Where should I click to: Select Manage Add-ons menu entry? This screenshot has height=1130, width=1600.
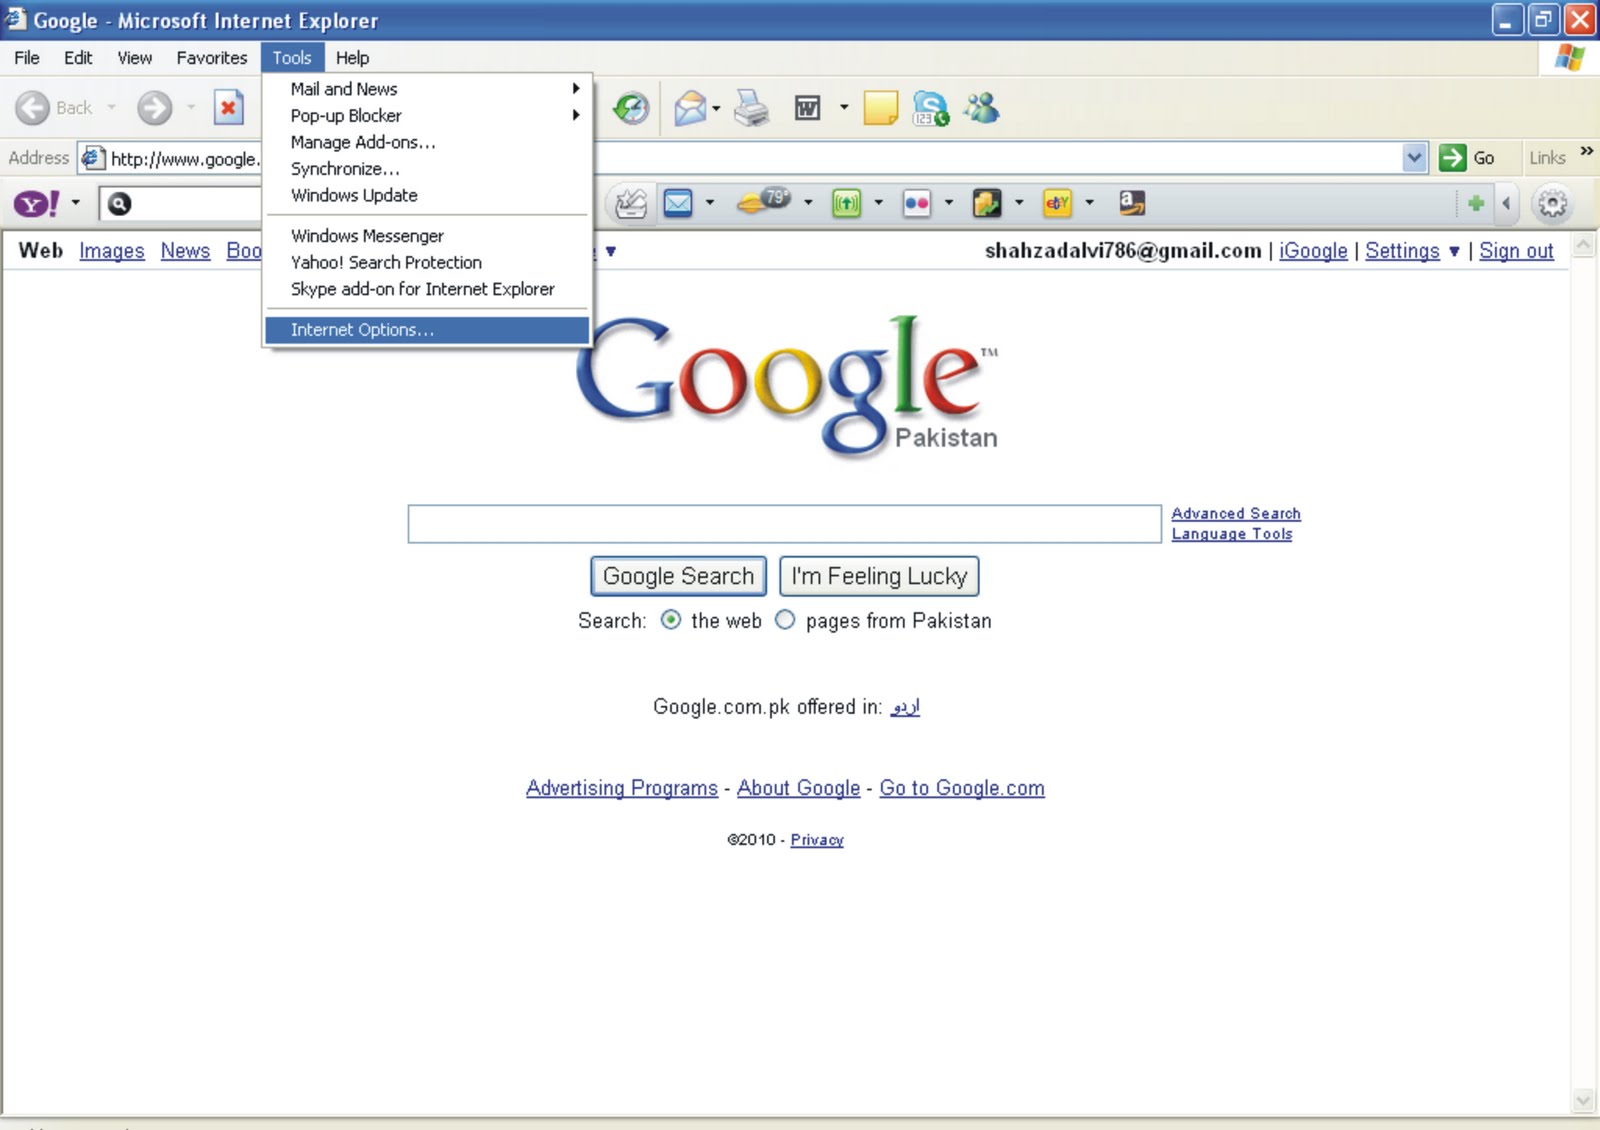coord(427,142)
